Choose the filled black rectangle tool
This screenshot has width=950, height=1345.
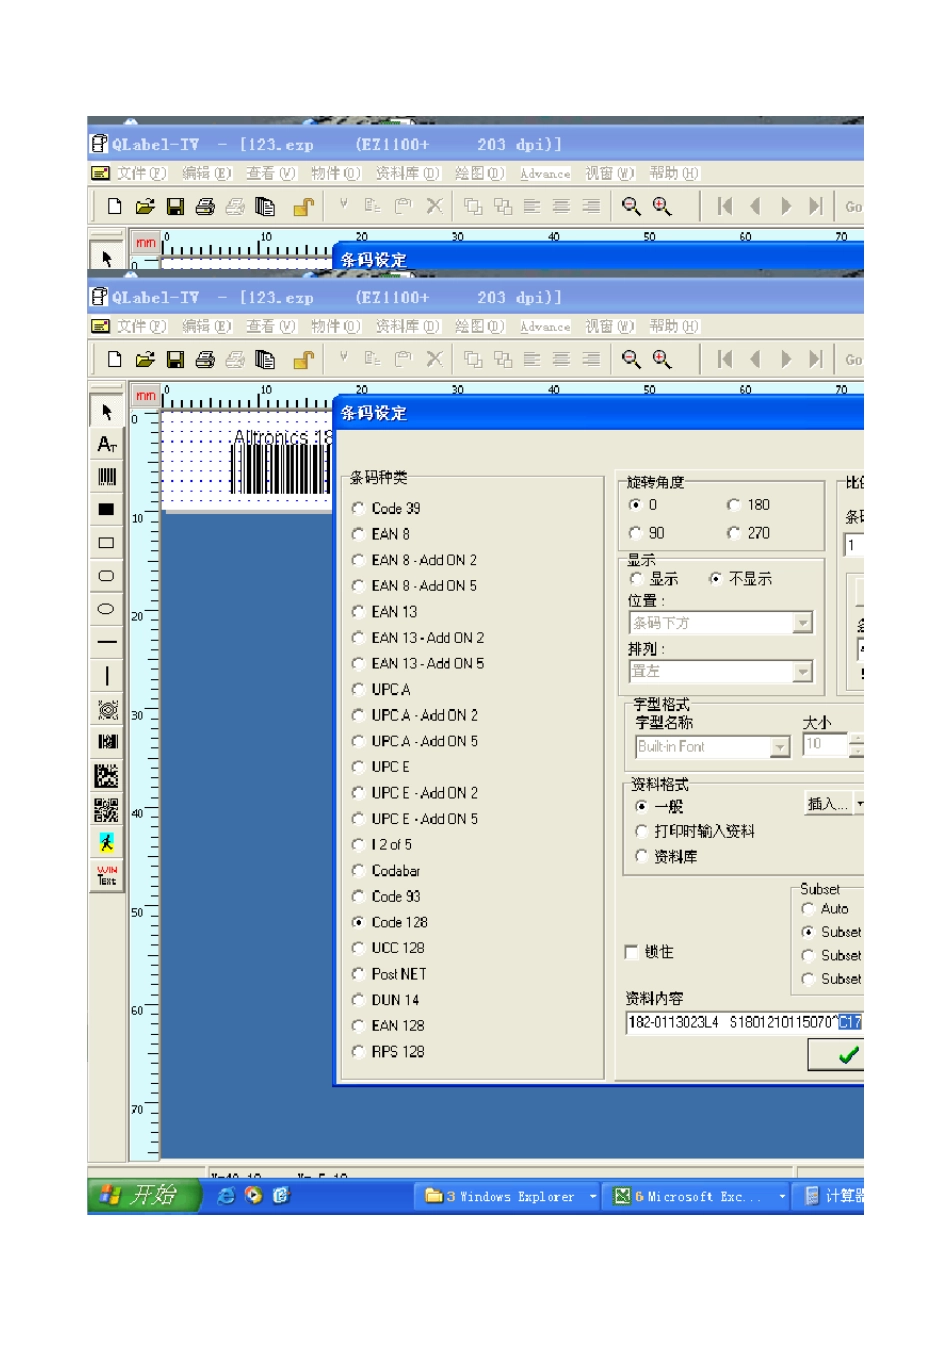pos(106,510)
